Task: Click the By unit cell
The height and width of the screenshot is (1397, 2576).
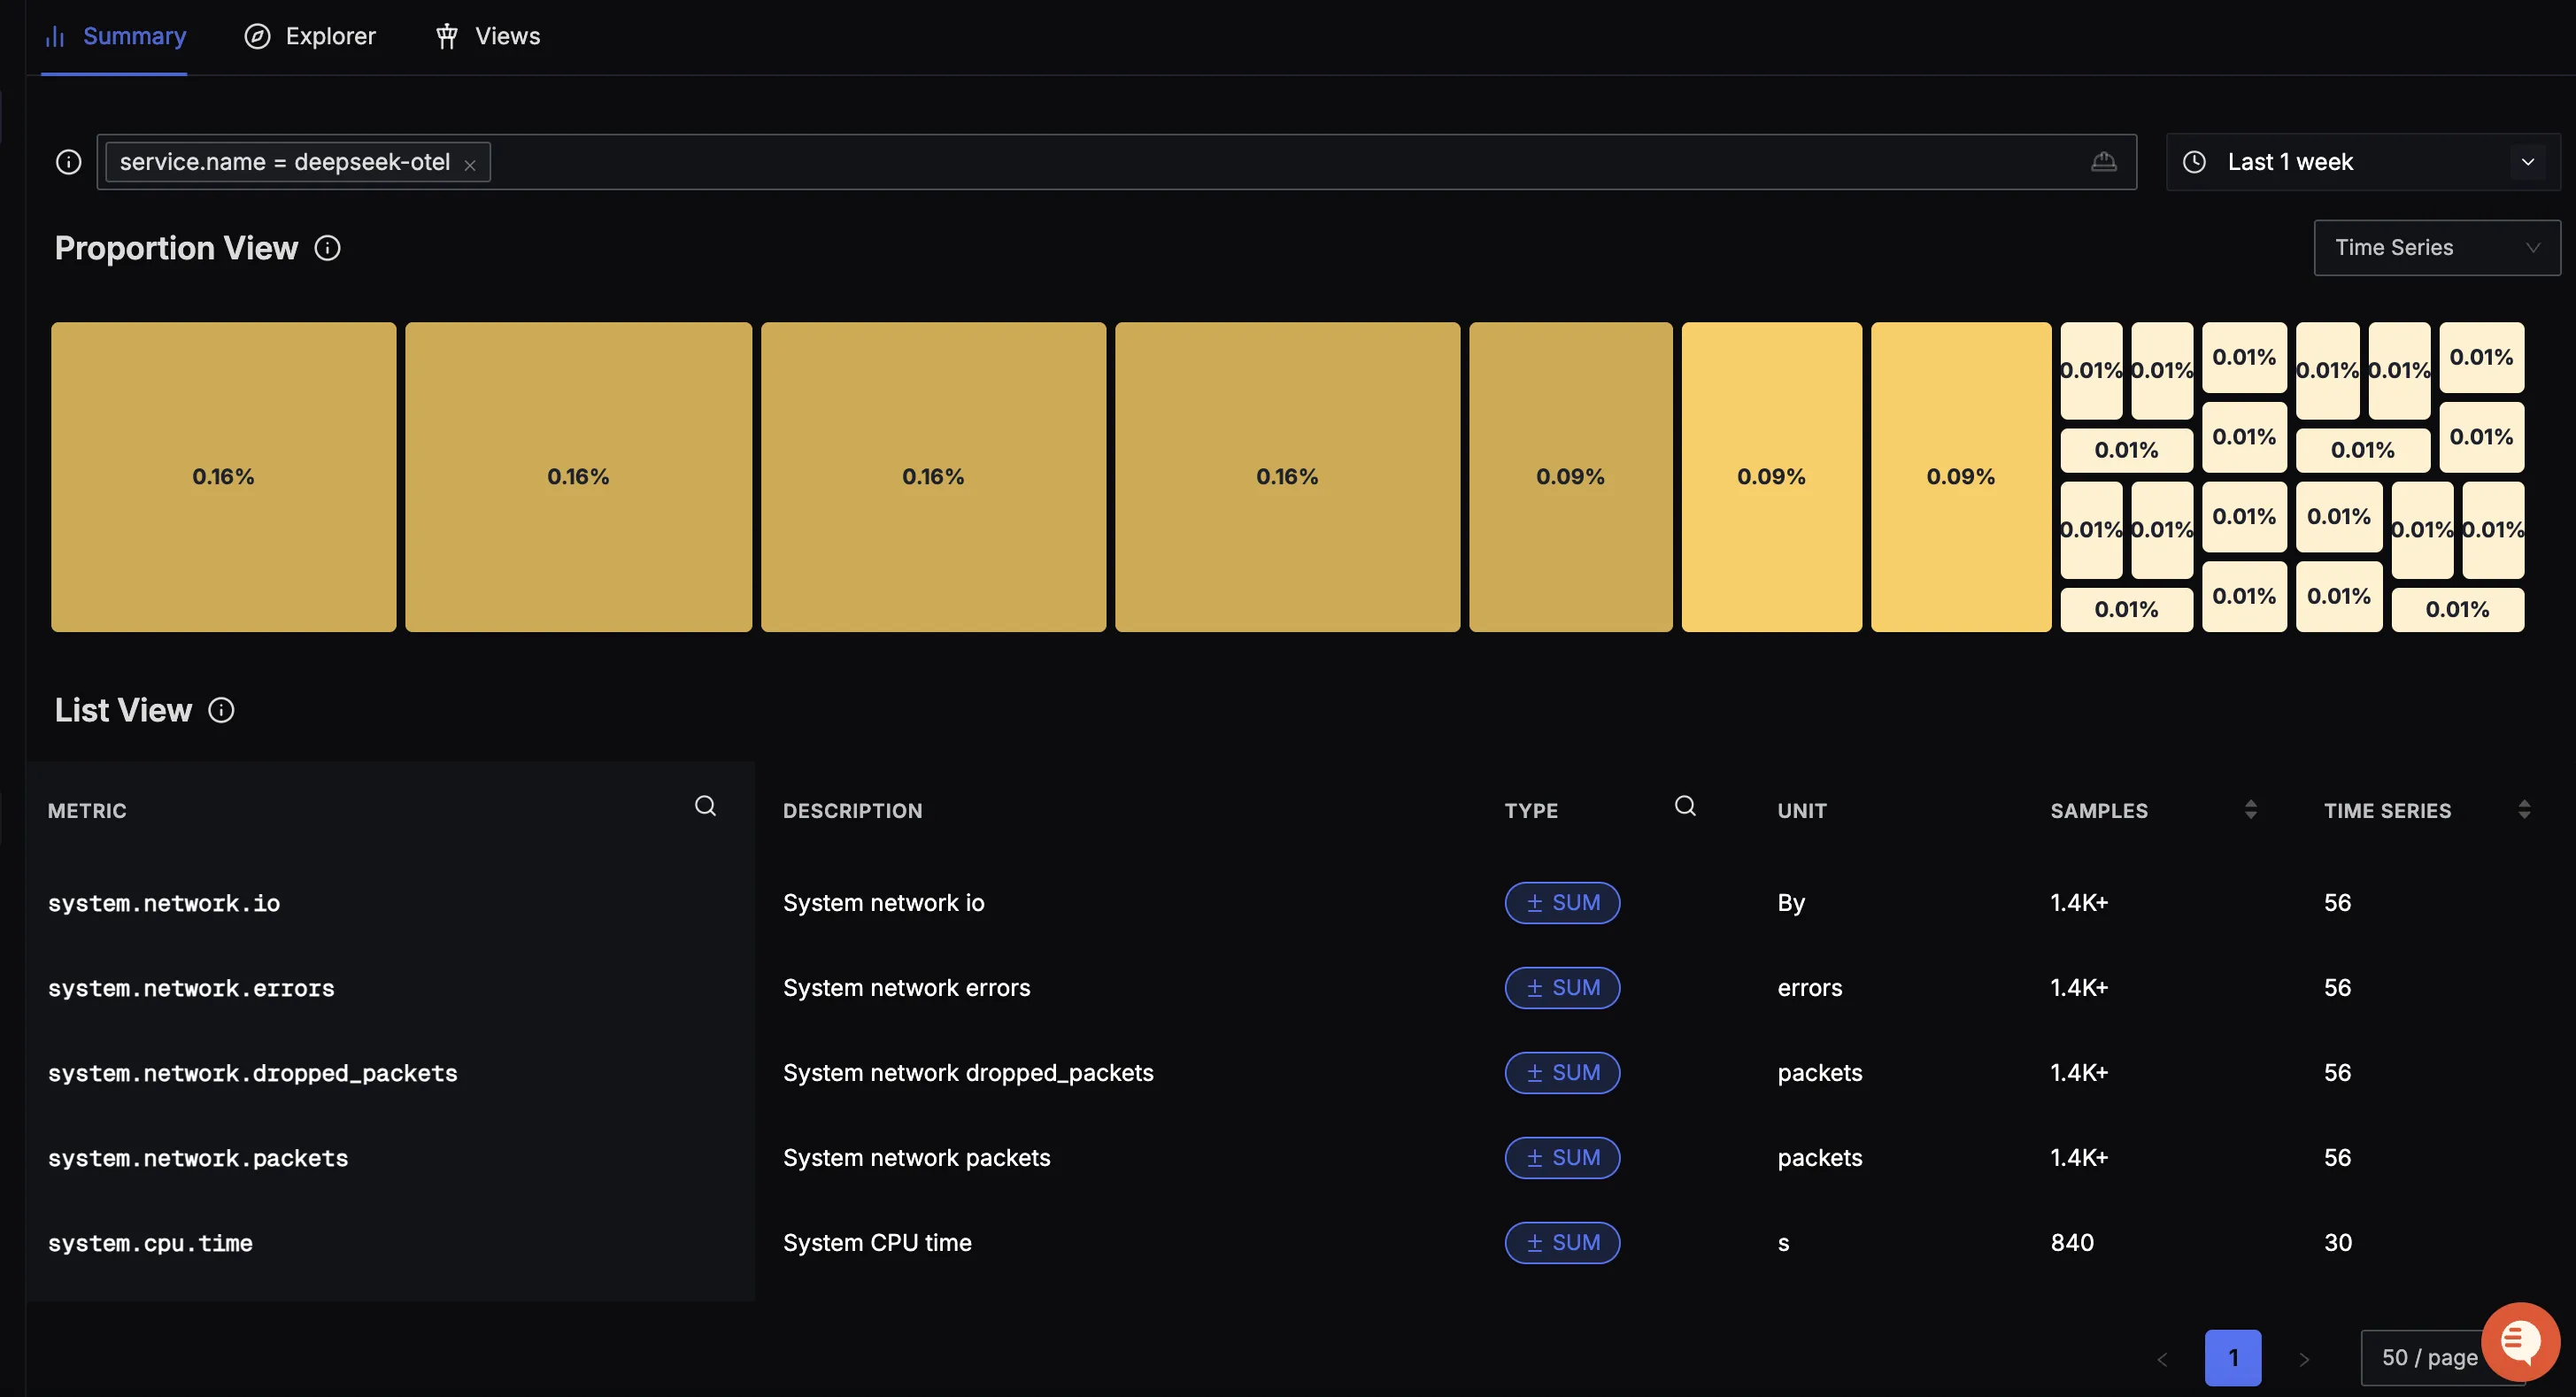Action: (x=1791, y=903)
